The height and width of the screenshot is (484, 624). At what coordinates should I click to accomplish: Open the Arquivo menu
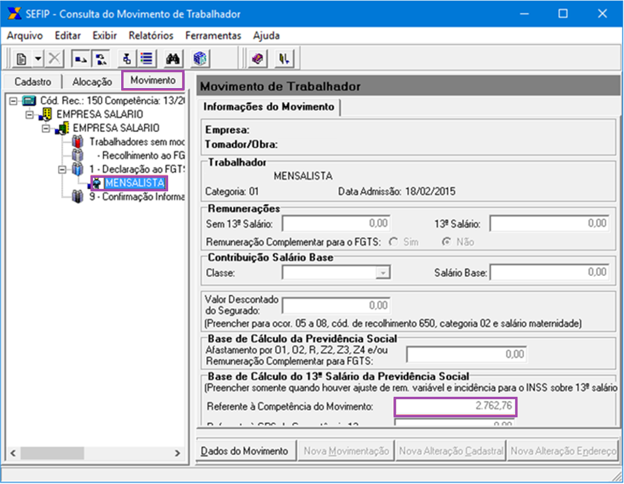(25, 36)
